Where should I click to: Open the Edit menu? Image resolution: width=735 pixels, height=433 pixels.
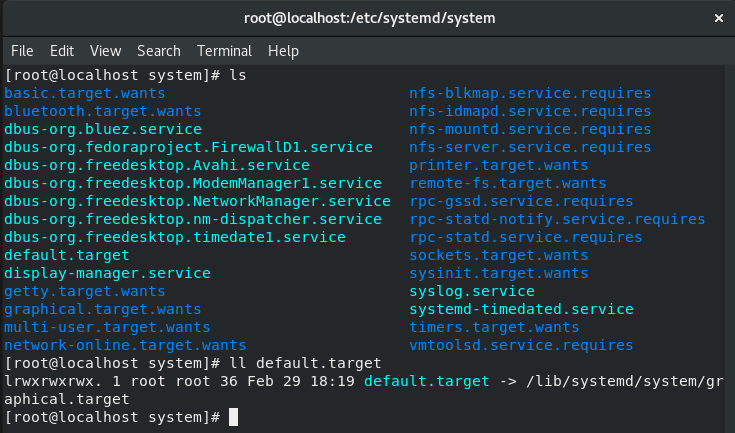tap(62, 51)
